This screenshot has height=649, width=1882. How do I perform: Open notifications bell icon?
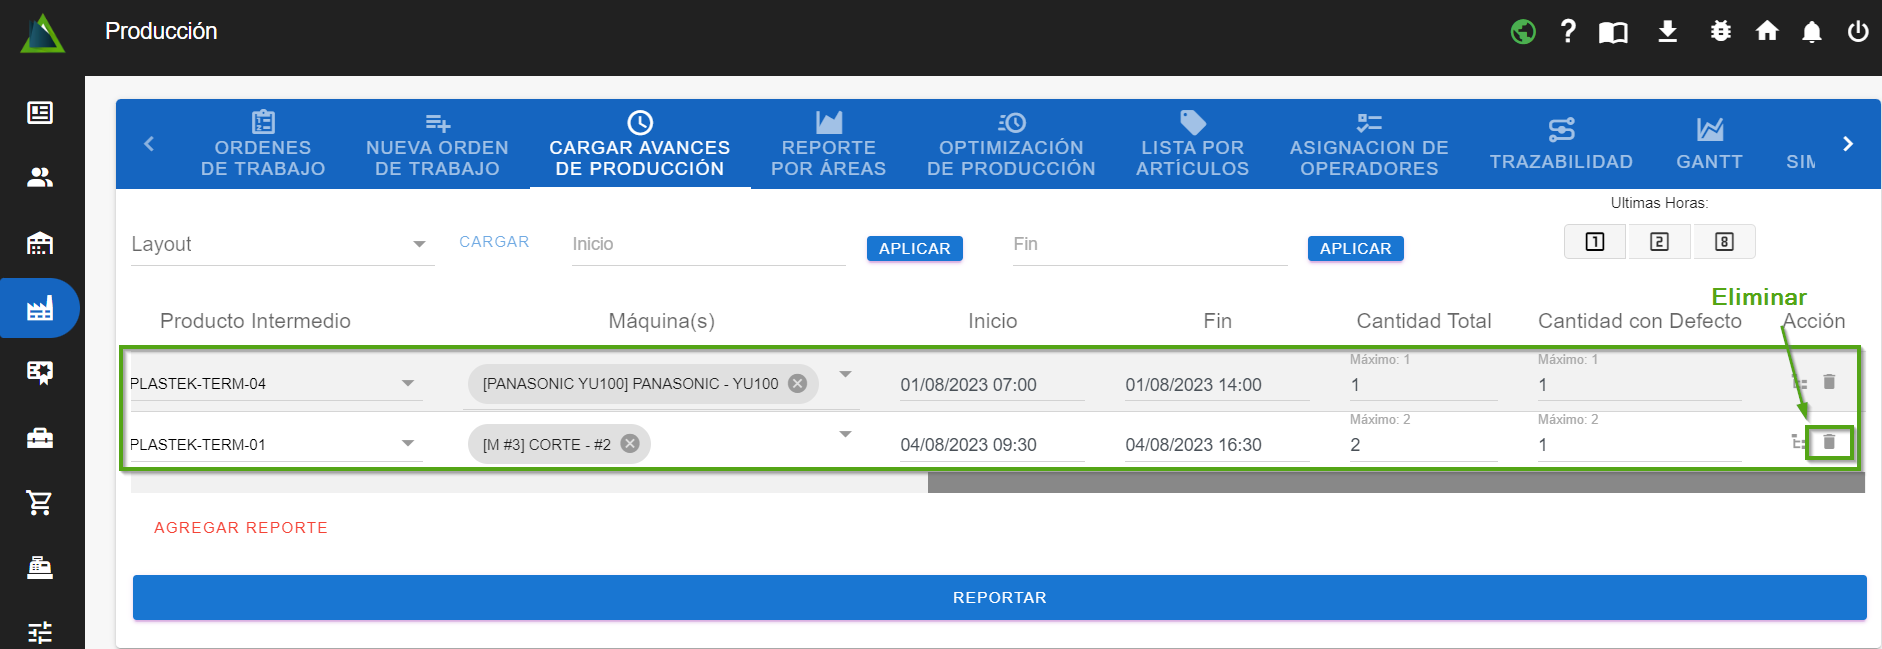(x=1811, y=32)
